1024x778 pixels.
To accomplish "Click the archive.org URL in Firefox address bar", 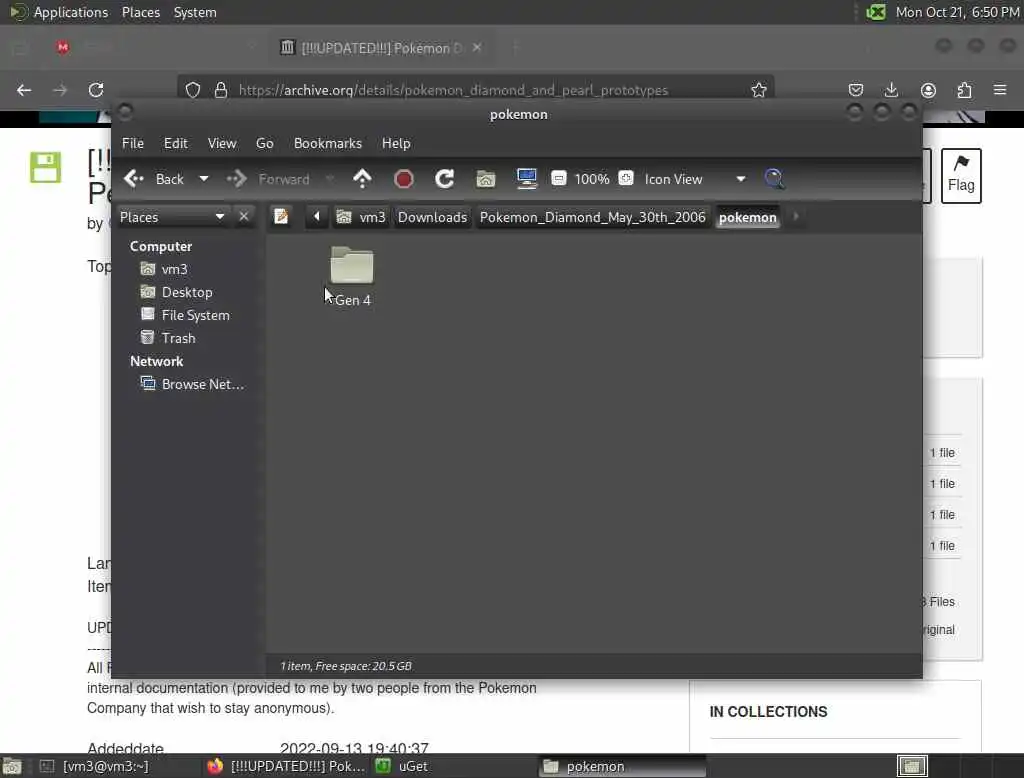I will [x=453, y=90].
